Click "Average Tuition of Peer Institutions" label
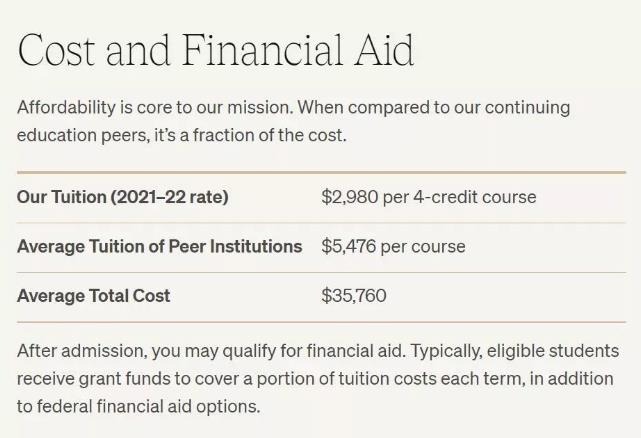Viewport: 641px width, 438px height. (159, 246)
